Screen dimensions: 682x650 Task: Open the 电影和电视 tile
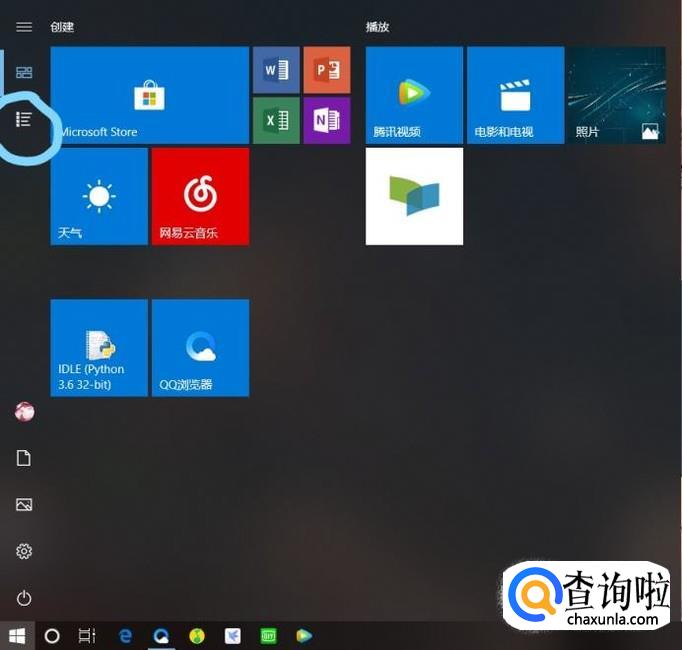pyautogui.click(x=515, y=95)
